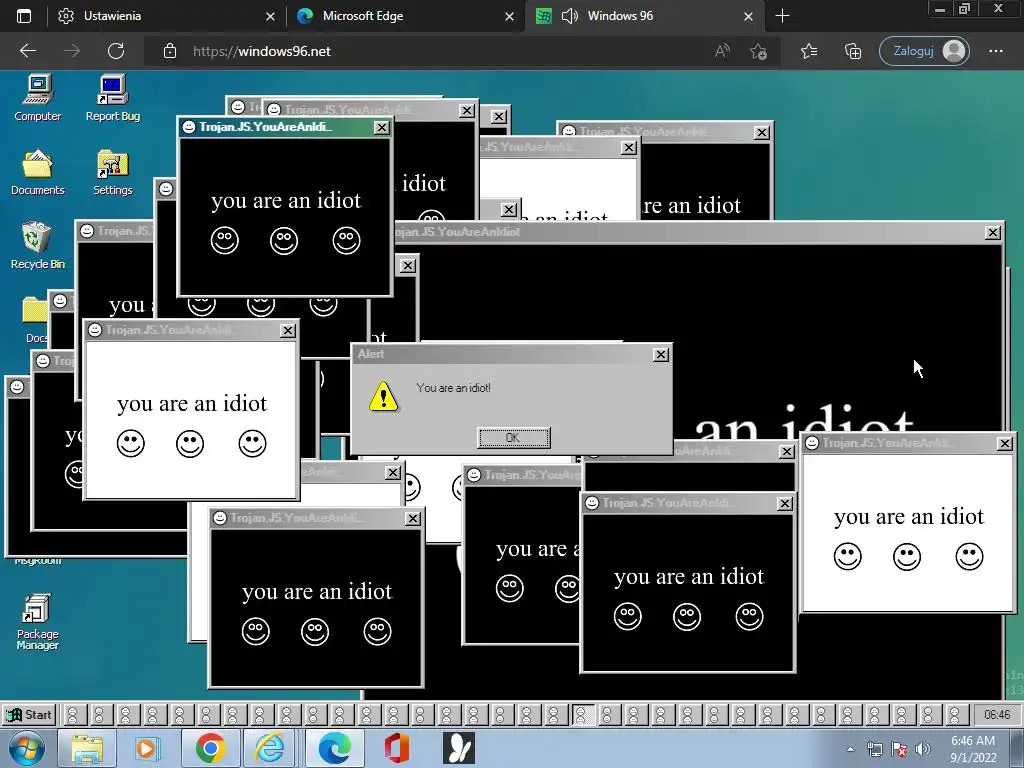This screenshot has width=1024, height=768.
Task: Switch to the Microsoft Edge browser tab
Action: coord(405,16)
